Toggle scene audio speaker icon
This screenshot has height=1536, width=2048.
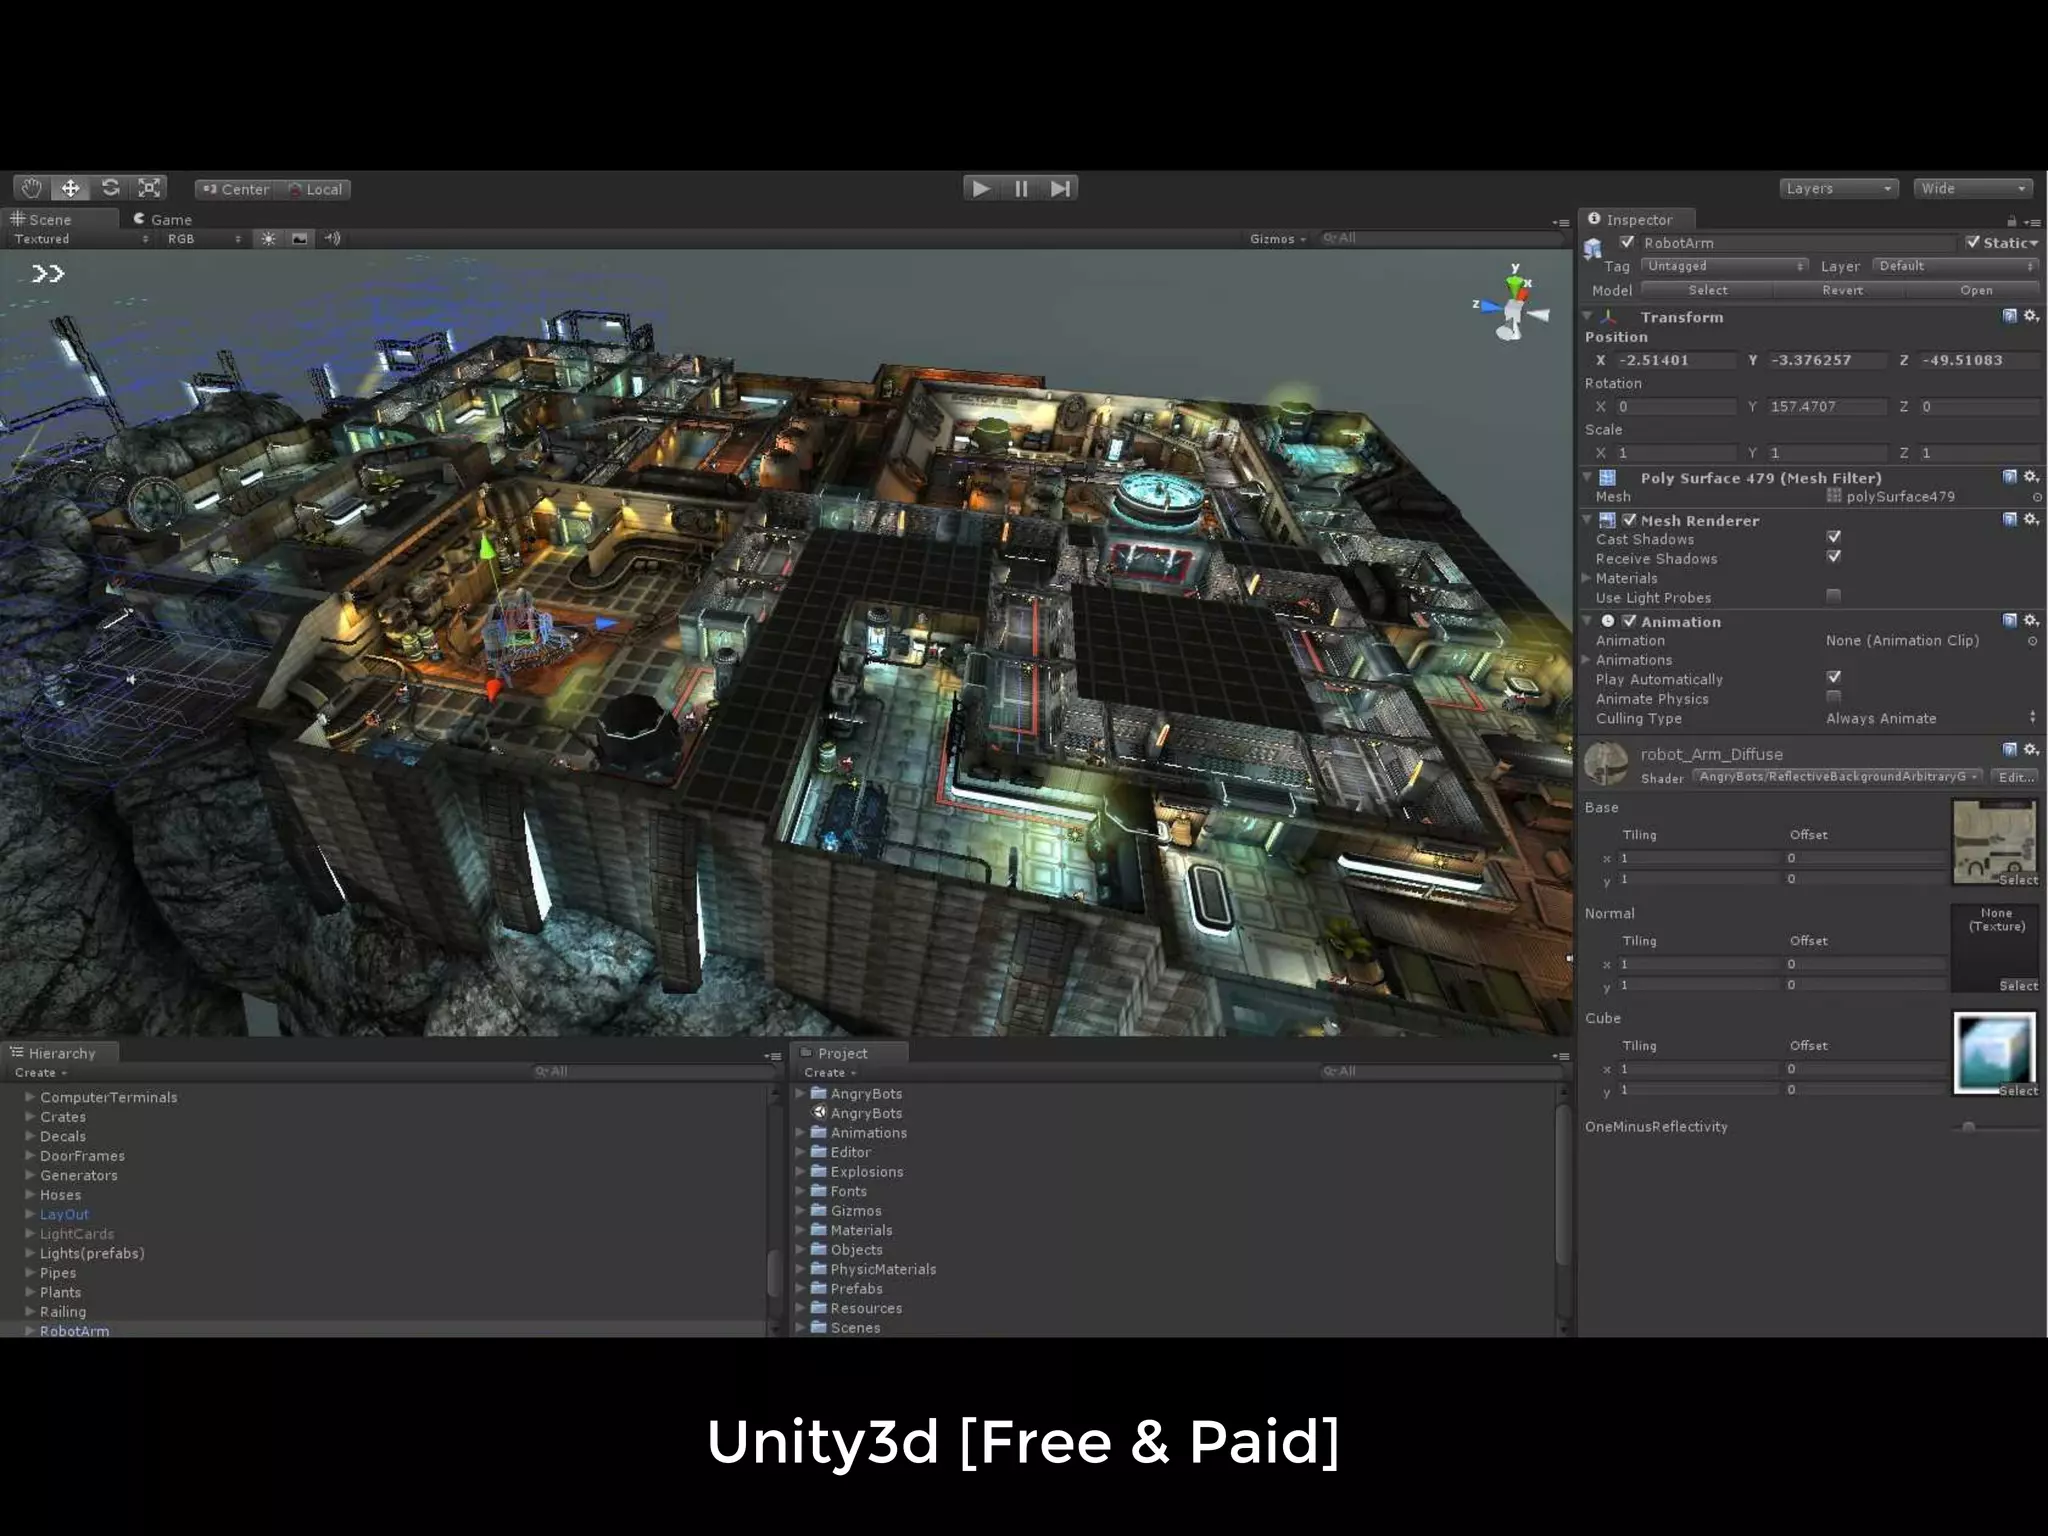click(332, 239)
